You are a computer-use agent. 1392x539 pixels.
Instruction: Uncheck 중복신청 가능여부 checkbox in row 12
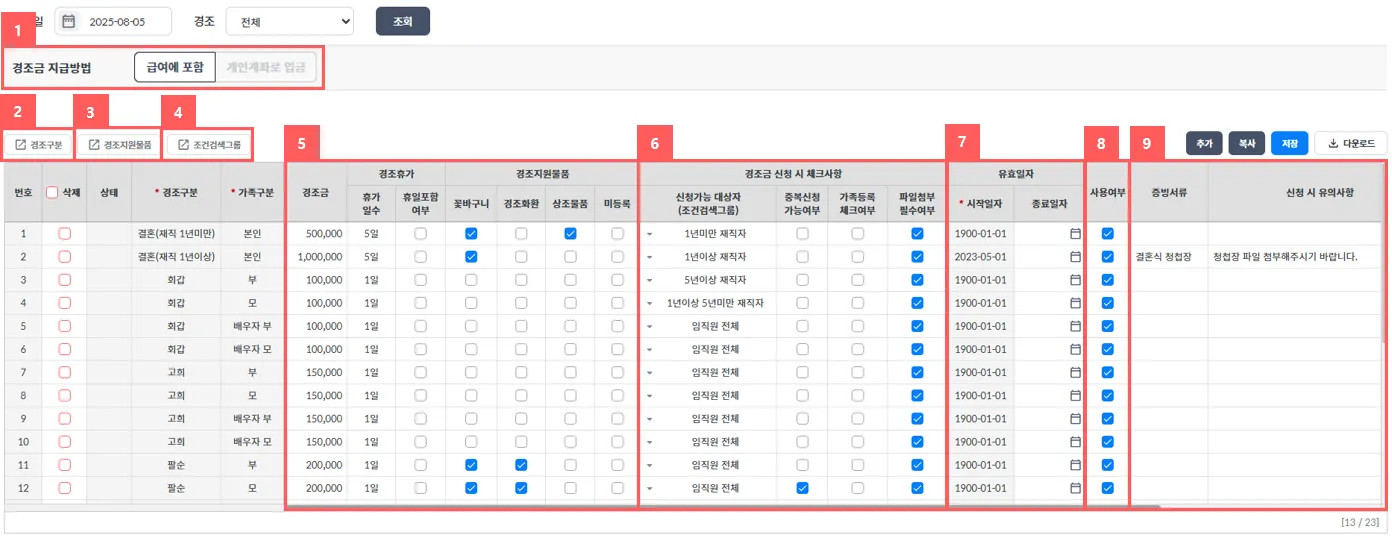point(802,488)
